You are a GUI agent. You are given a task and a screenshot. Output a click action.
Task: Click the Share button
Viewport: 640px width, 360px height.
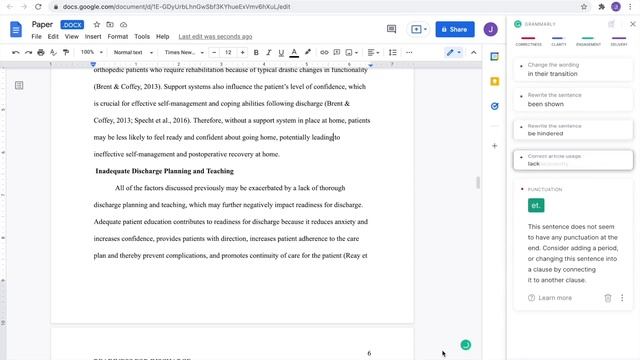pyautogui.click(x=455, y=29)
